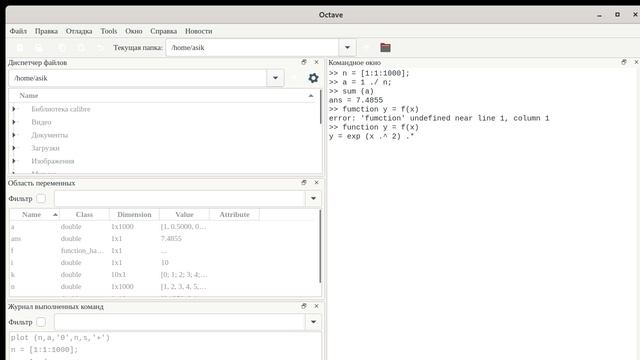Select n = [1:1:1000]; history entry
The width and height of the screenshot is (640, 360).
coord(44,350)
